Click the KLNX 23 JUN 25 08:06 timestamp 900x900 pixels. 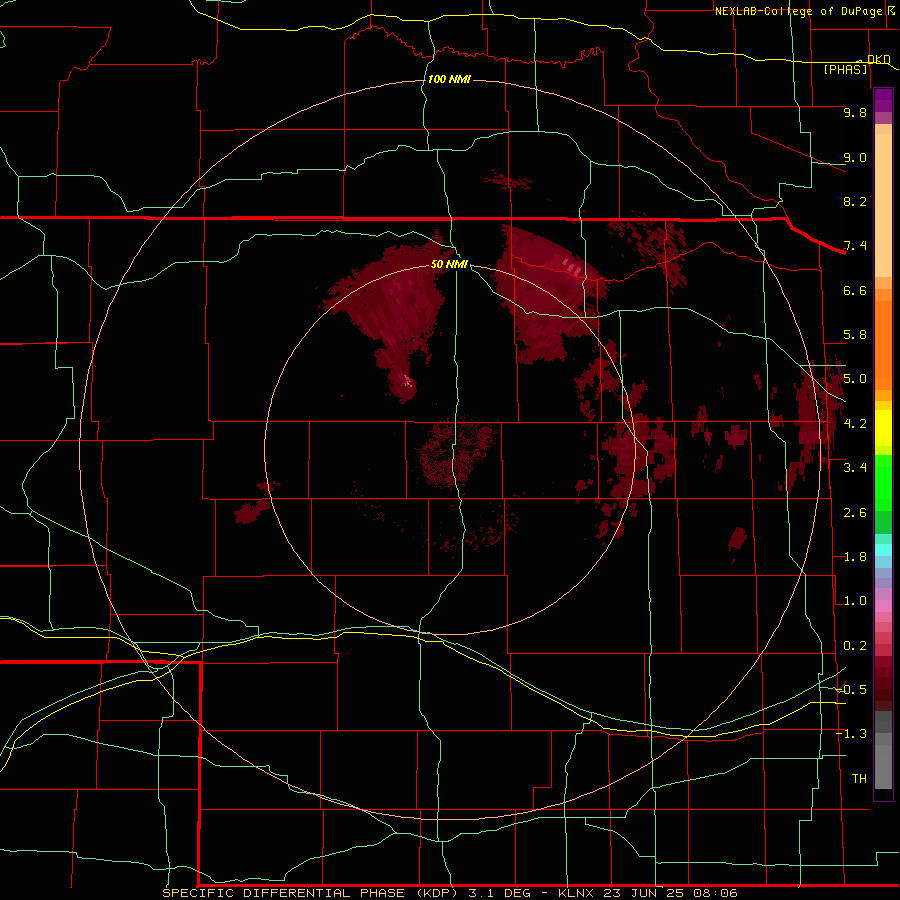tap(647, 893)
